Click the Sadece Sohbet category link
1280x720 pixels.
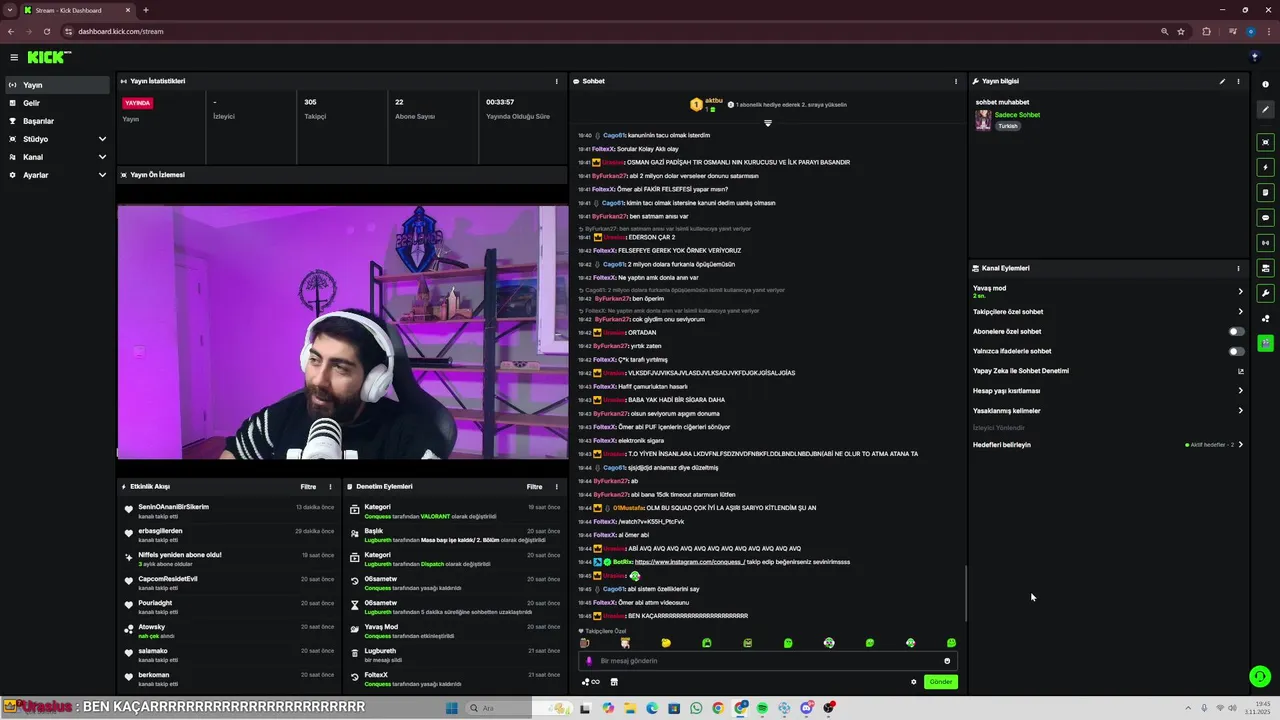[x=1017, y=115]
